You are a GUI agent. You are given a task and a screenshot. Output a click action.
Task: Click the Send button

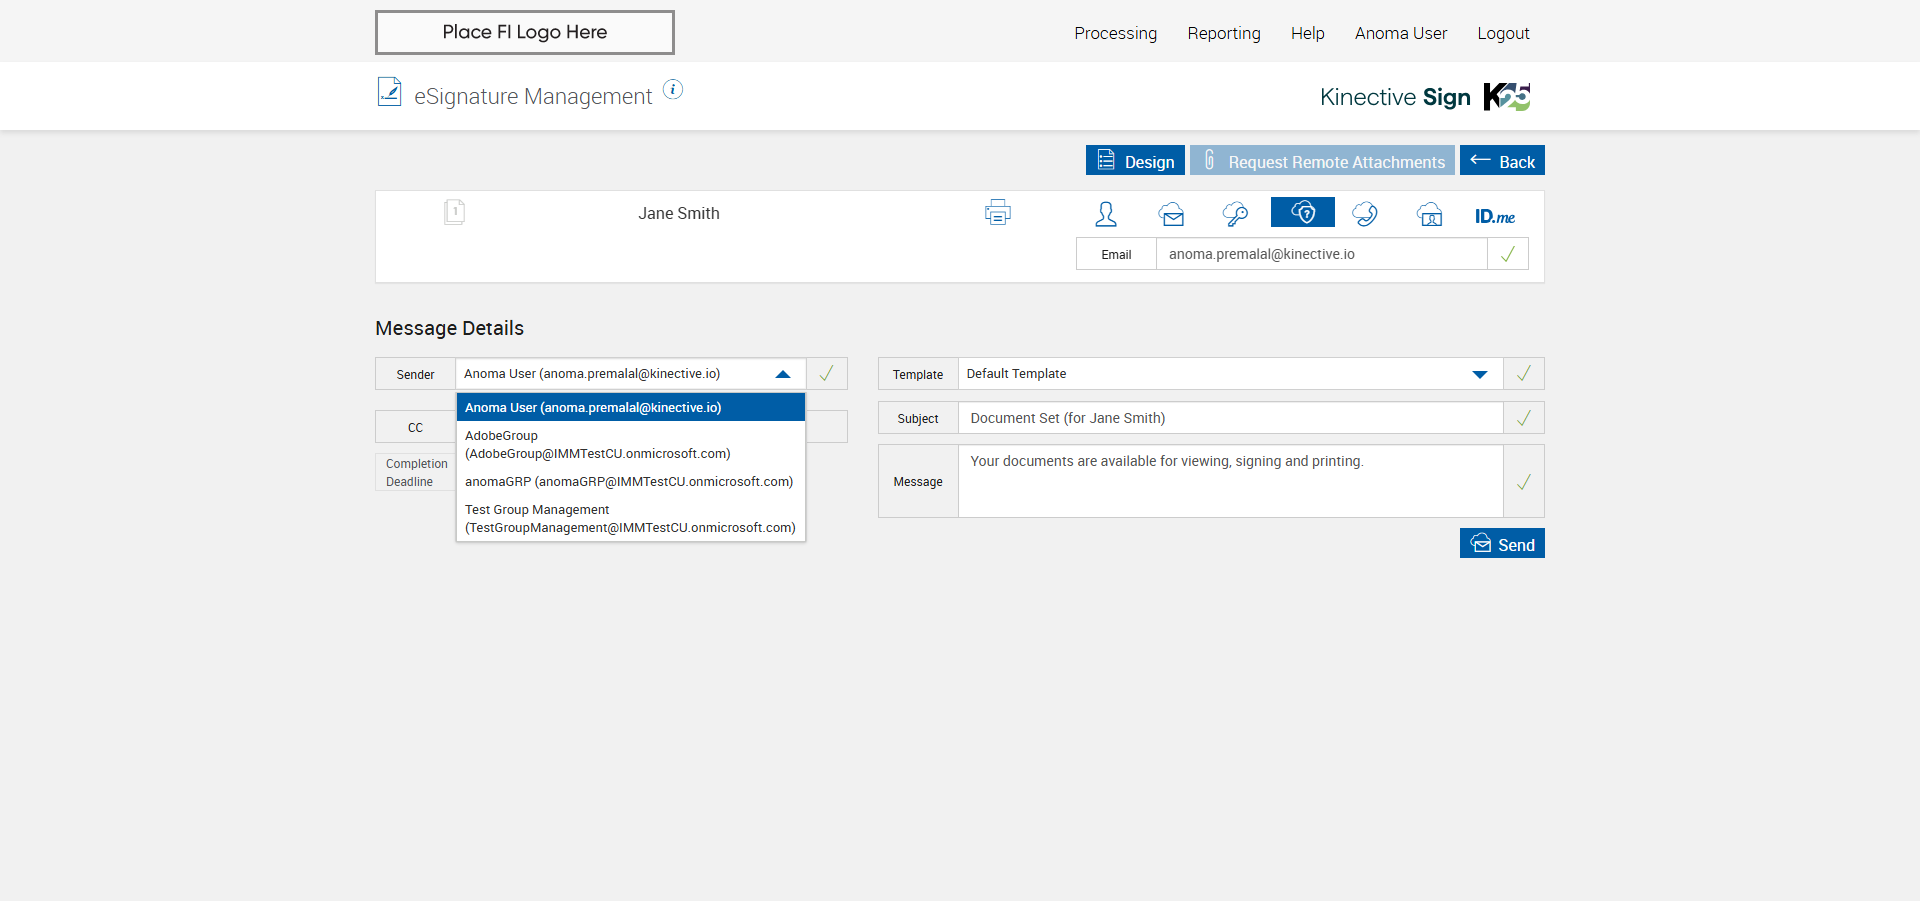[x=1501, y=544]
